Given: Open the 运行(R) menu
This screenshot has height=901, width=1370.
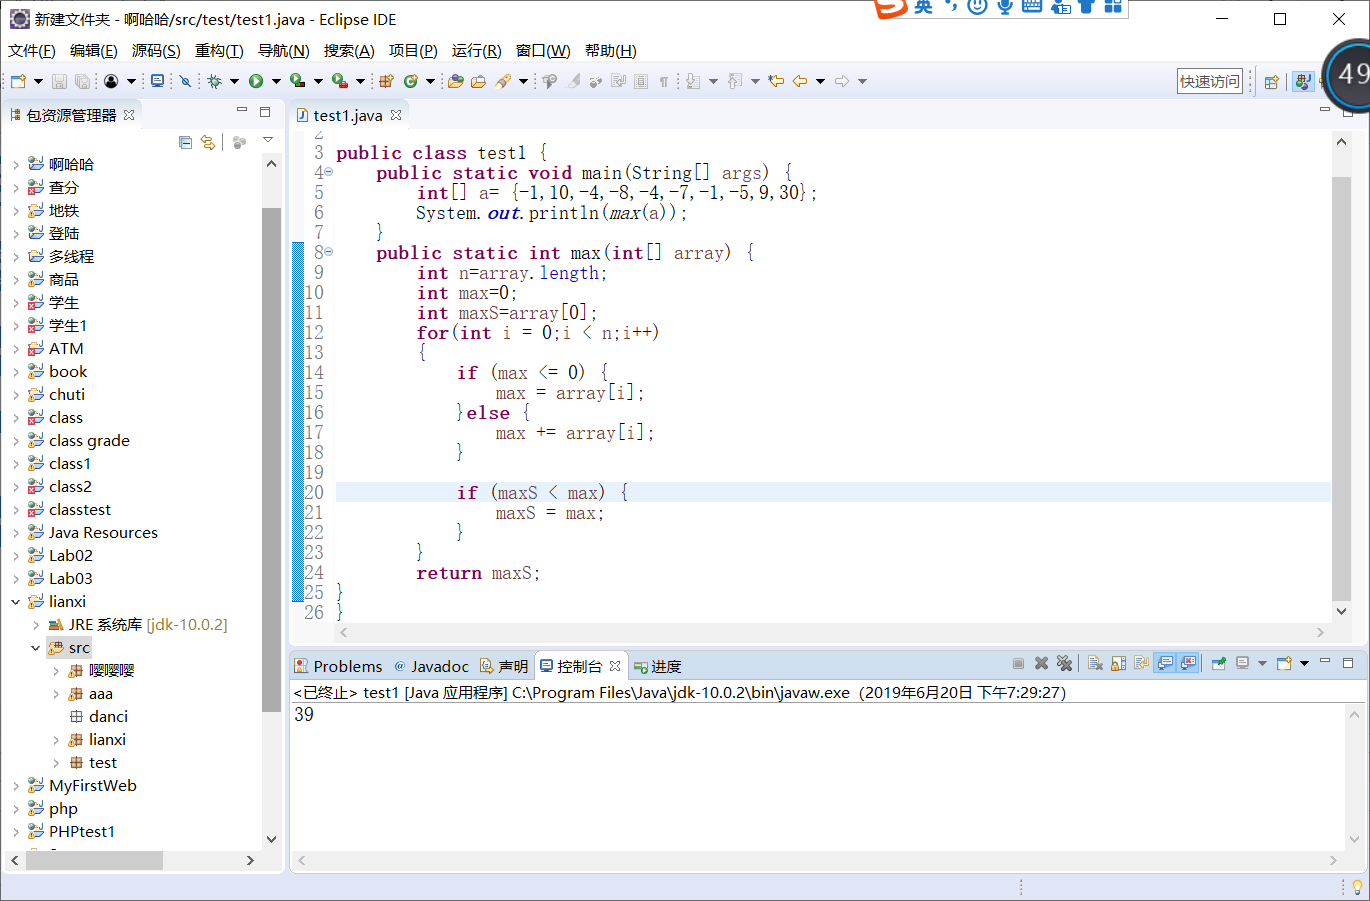Looking at the screenshot, I should (x=476, y=51).
